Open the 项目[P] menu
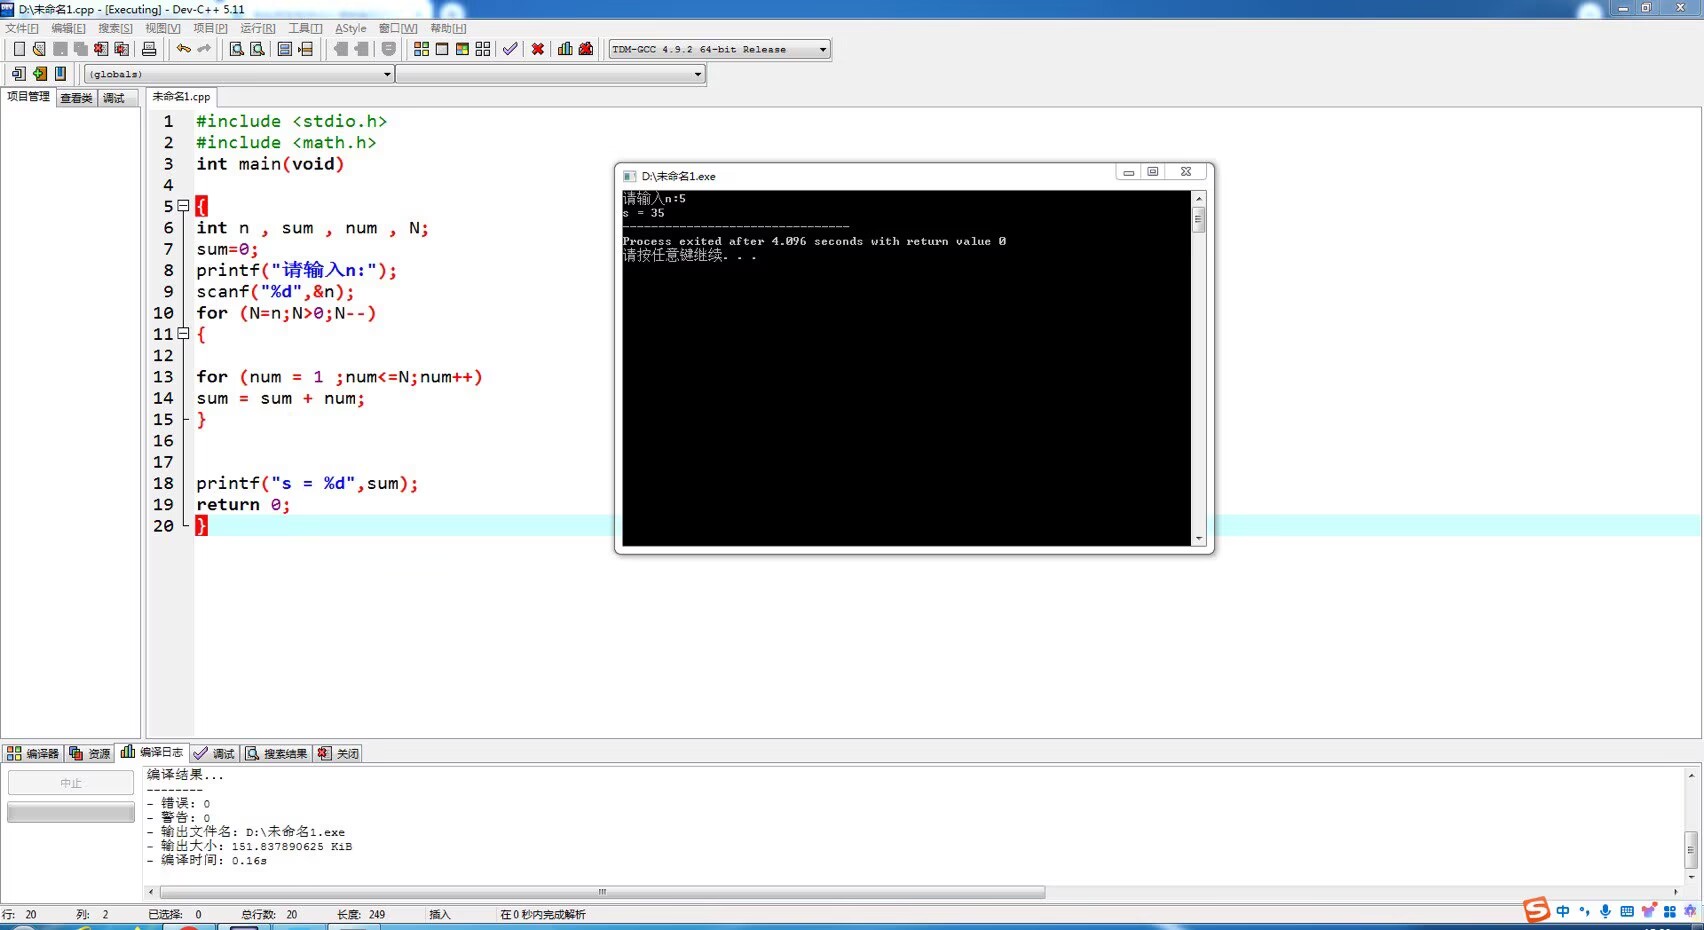 210,28
